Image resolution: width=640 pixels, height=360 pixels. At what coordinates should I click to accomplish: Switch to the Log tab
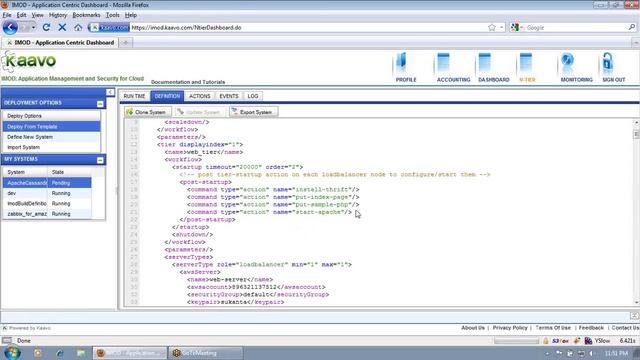[x=253, y=96]
